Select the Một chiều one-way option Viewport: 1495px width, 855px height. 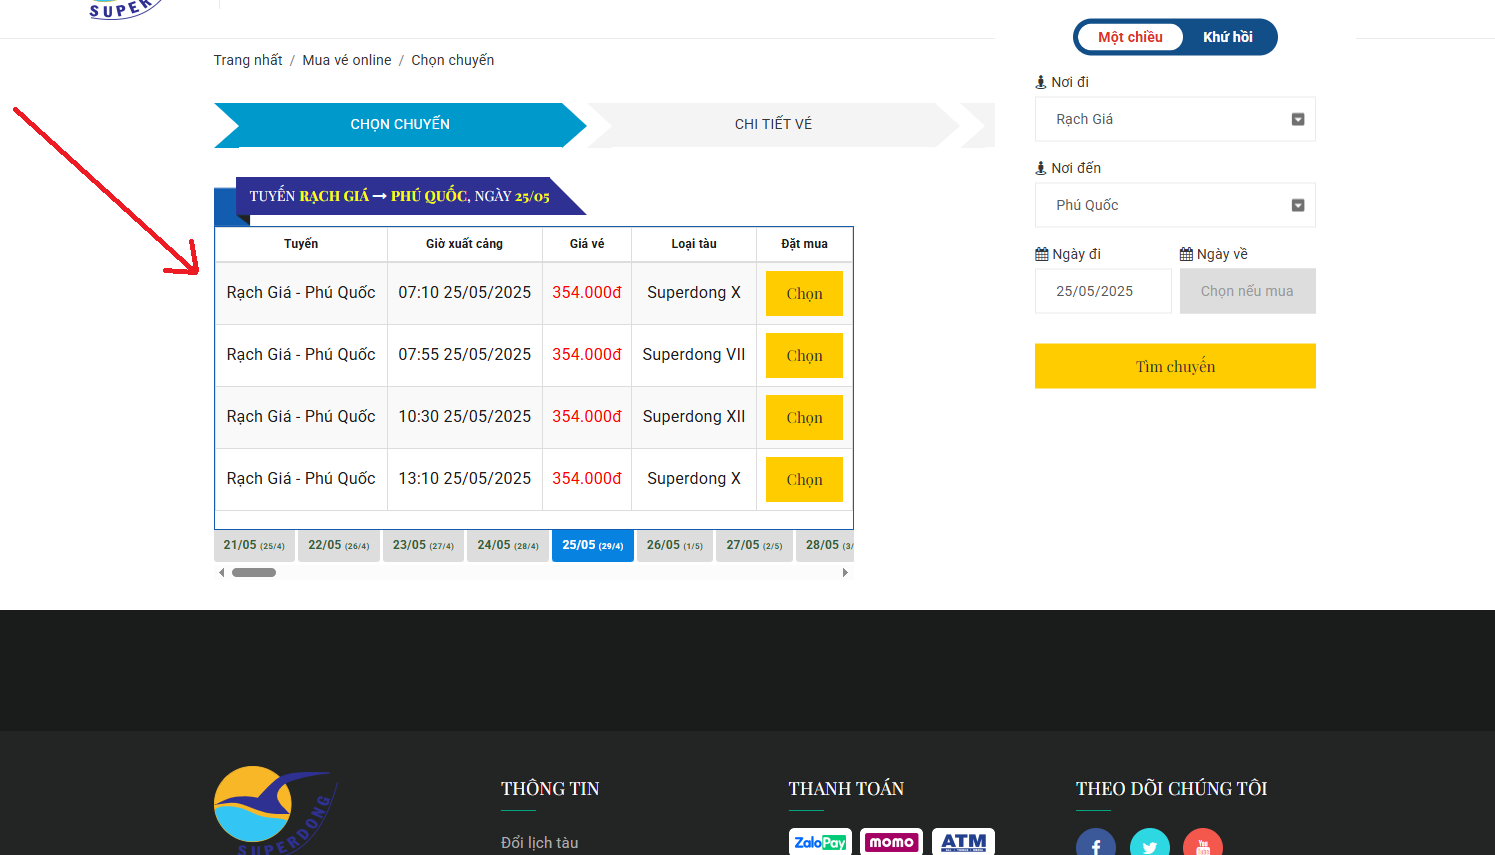coord(1130,37)
